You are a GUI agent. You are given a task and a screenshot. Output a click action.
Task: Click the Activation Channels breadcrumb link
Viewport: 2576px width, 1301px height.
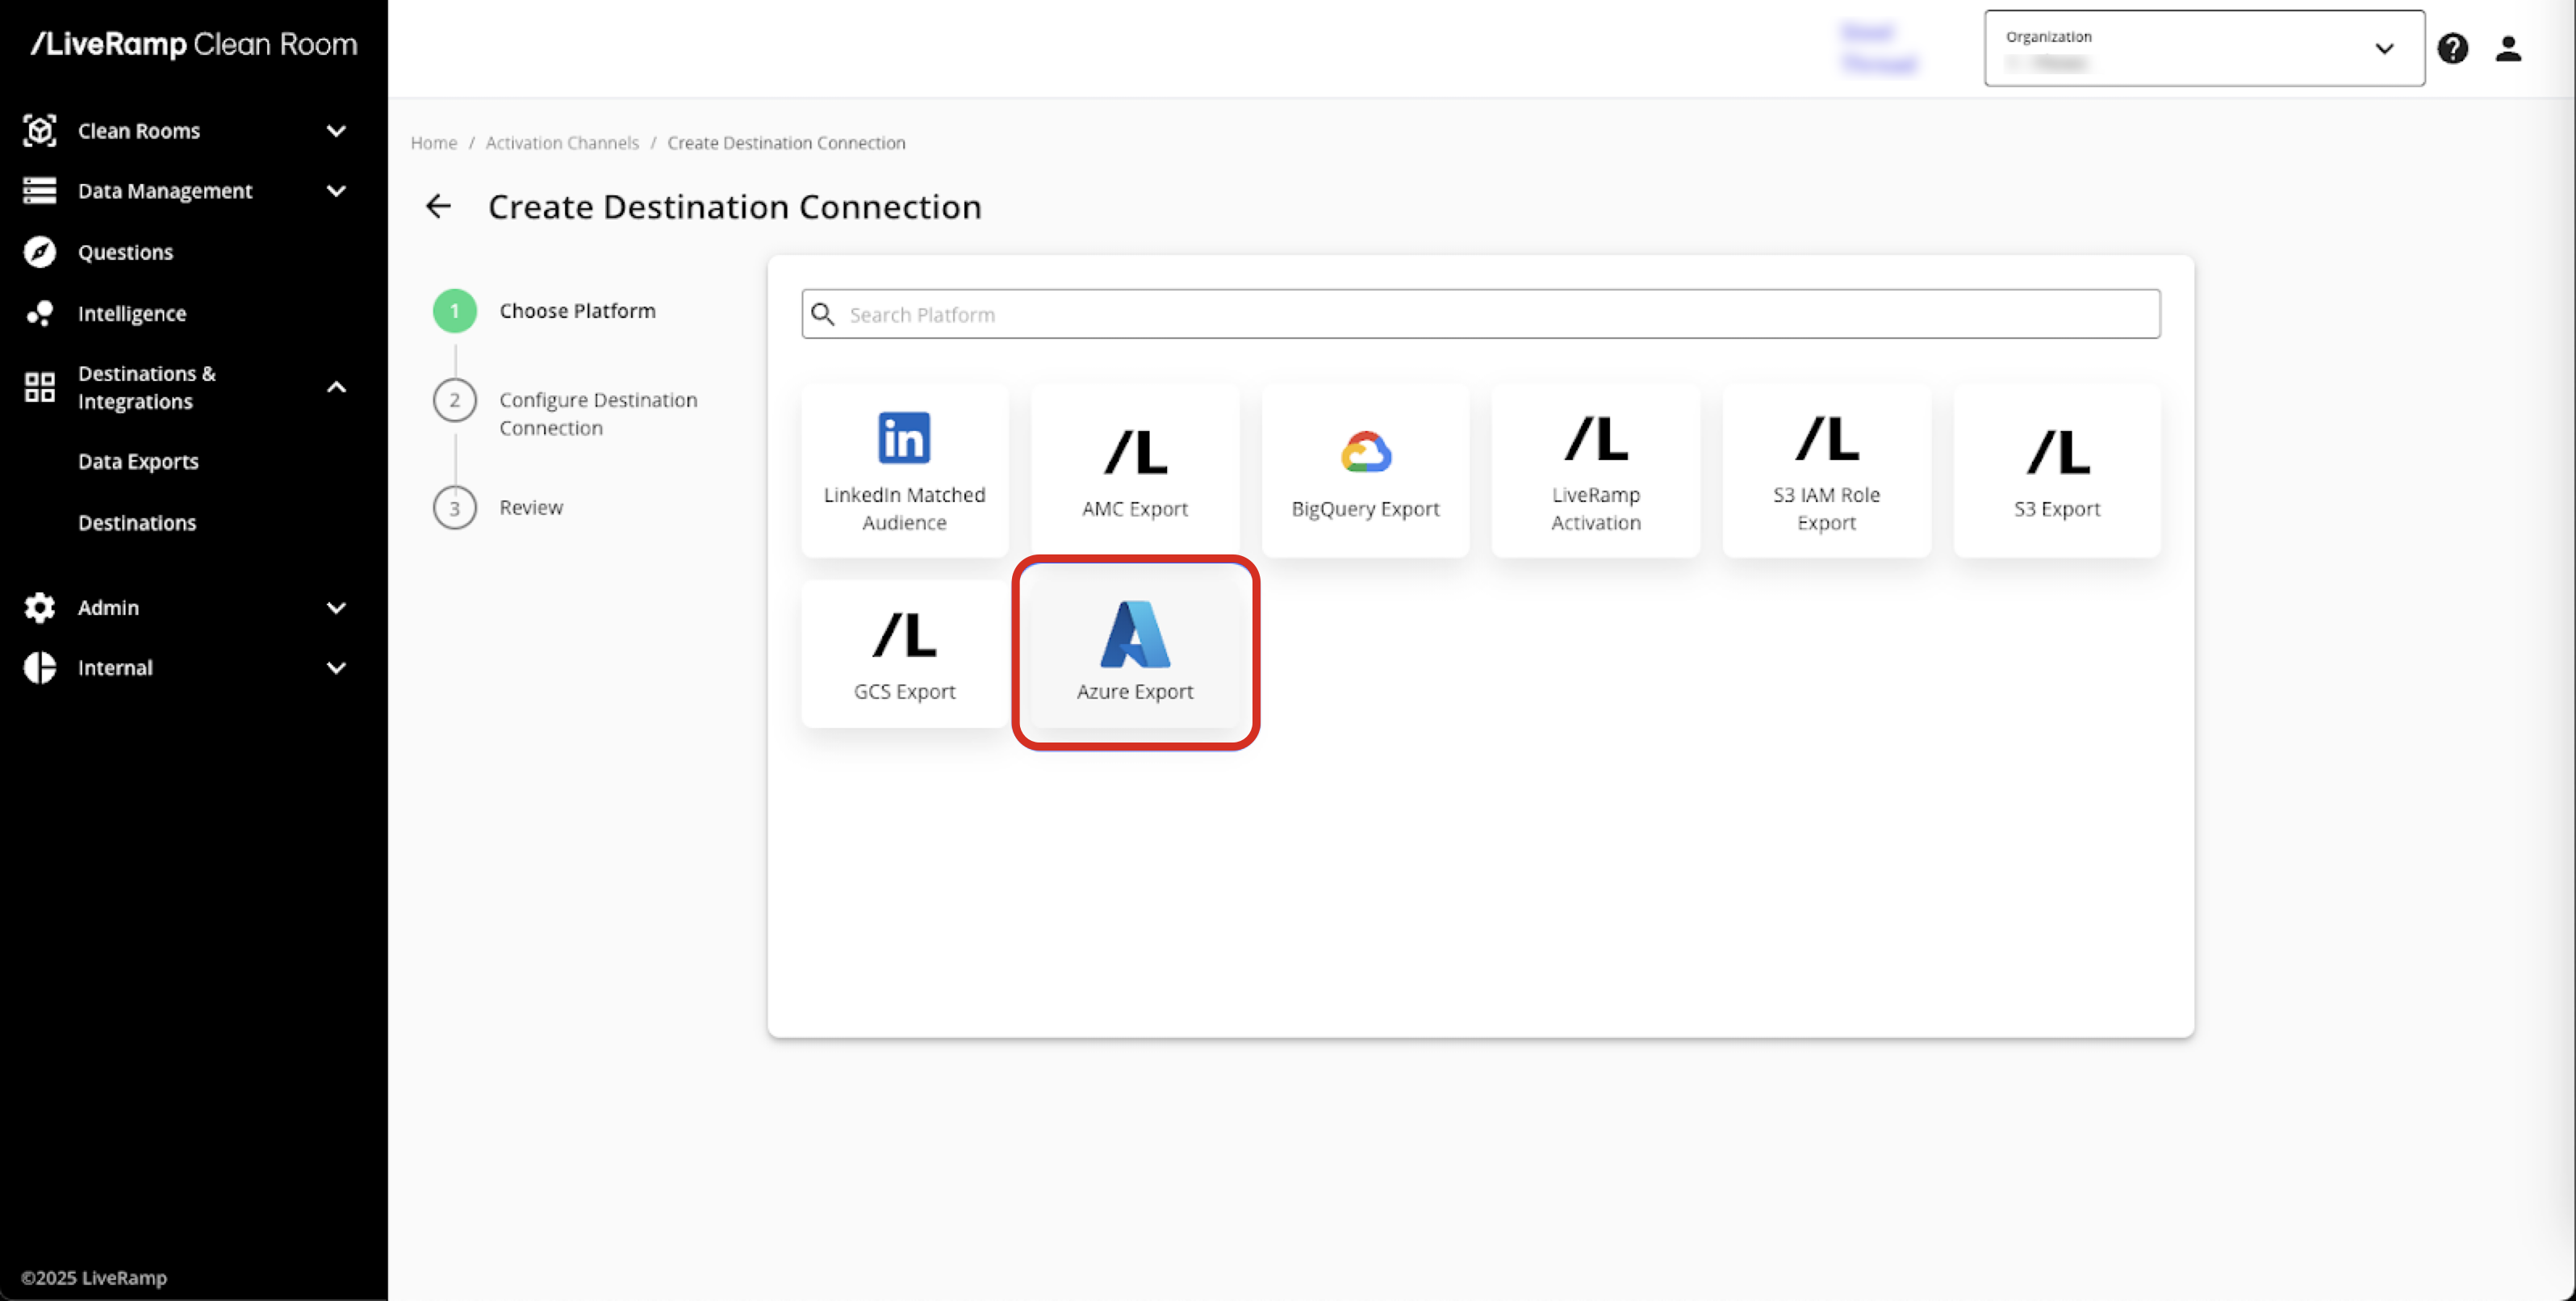point(561,143)
